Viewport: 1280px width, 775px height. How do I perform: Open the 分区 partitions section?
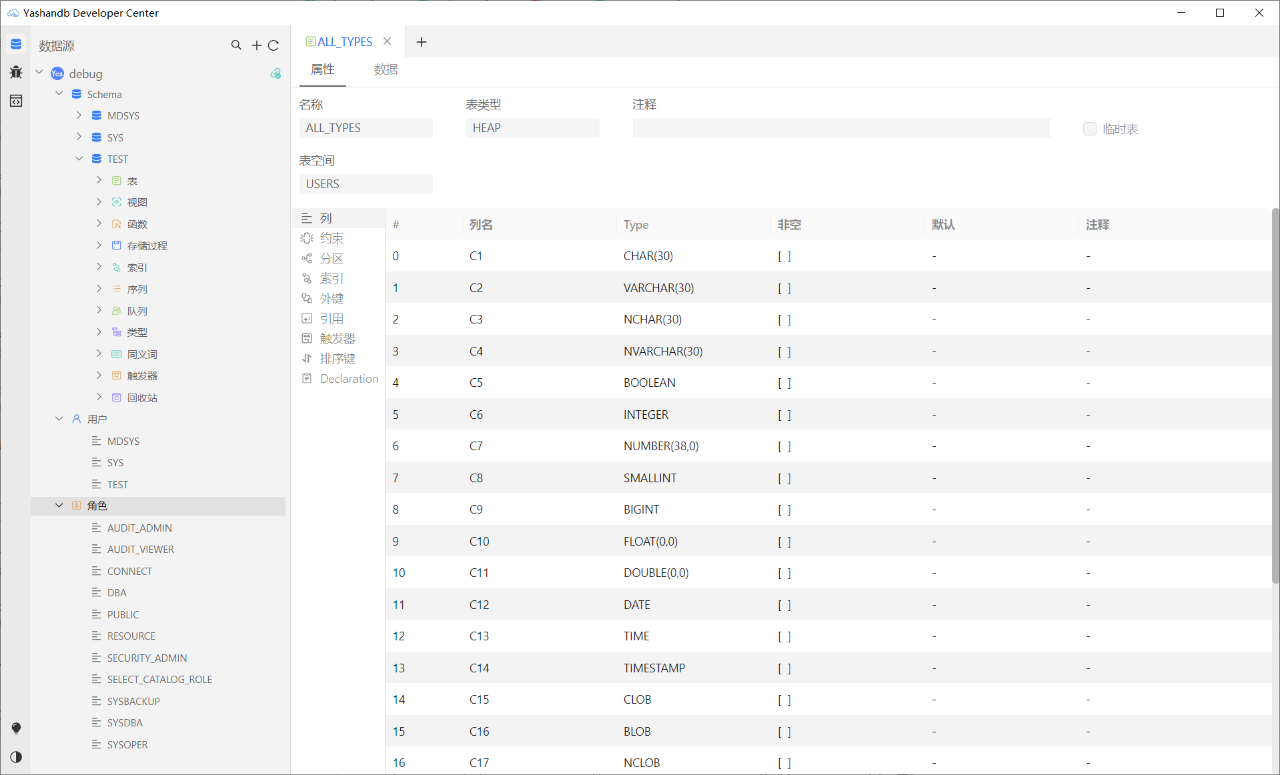332,258
